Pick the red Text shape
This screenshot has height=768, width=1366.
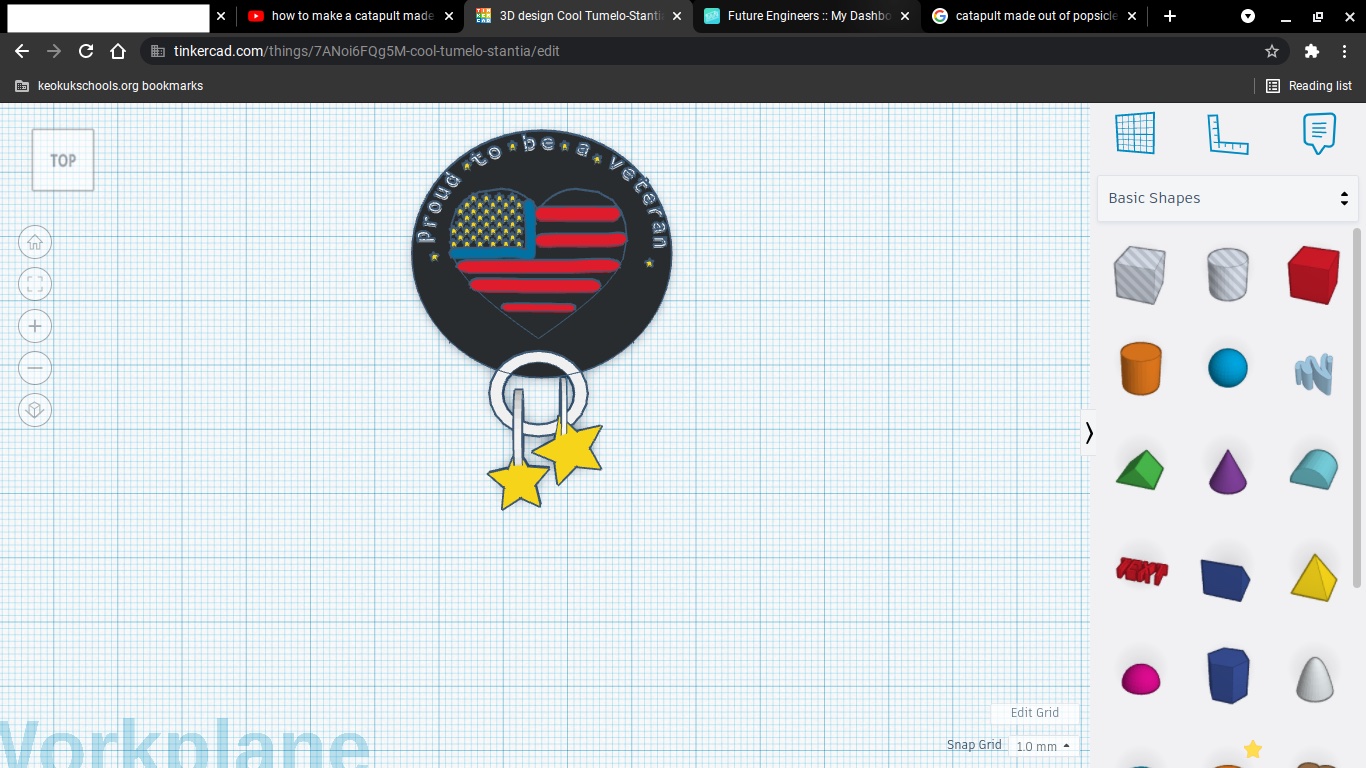coord(1141,571)
